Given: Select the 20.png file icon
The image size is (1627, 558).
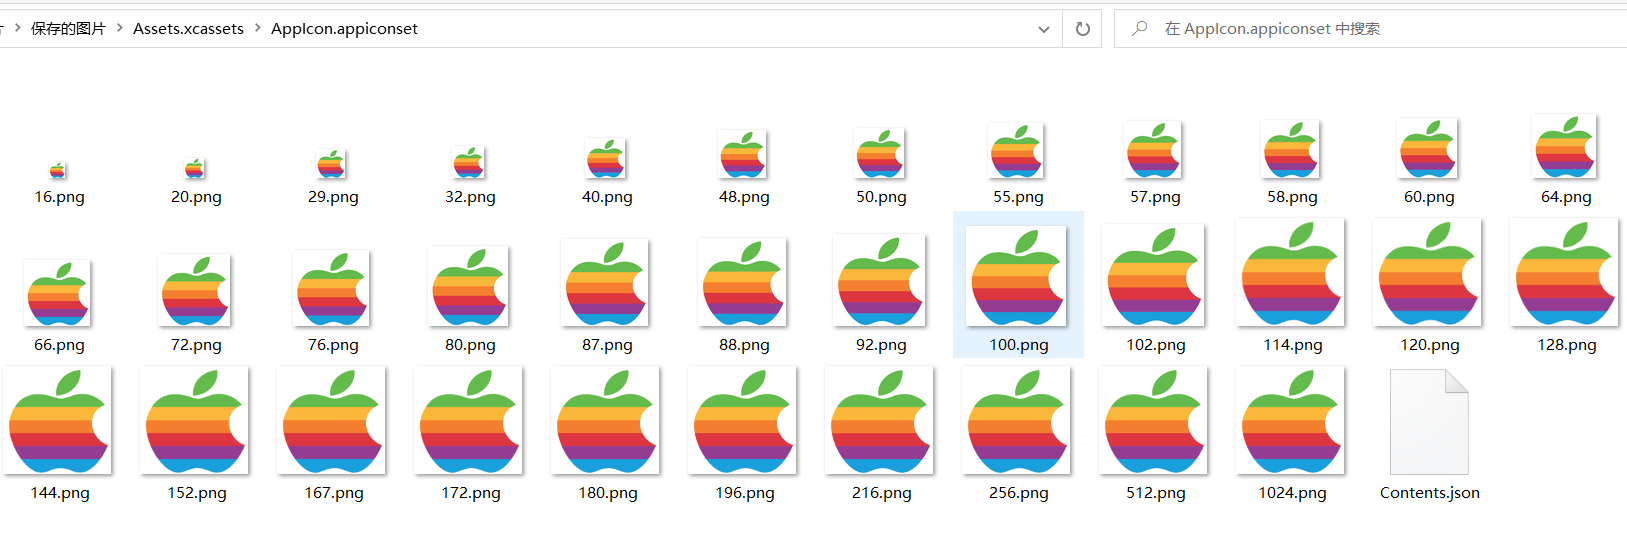Looking at the screenshot, I should tap(195, 168).
